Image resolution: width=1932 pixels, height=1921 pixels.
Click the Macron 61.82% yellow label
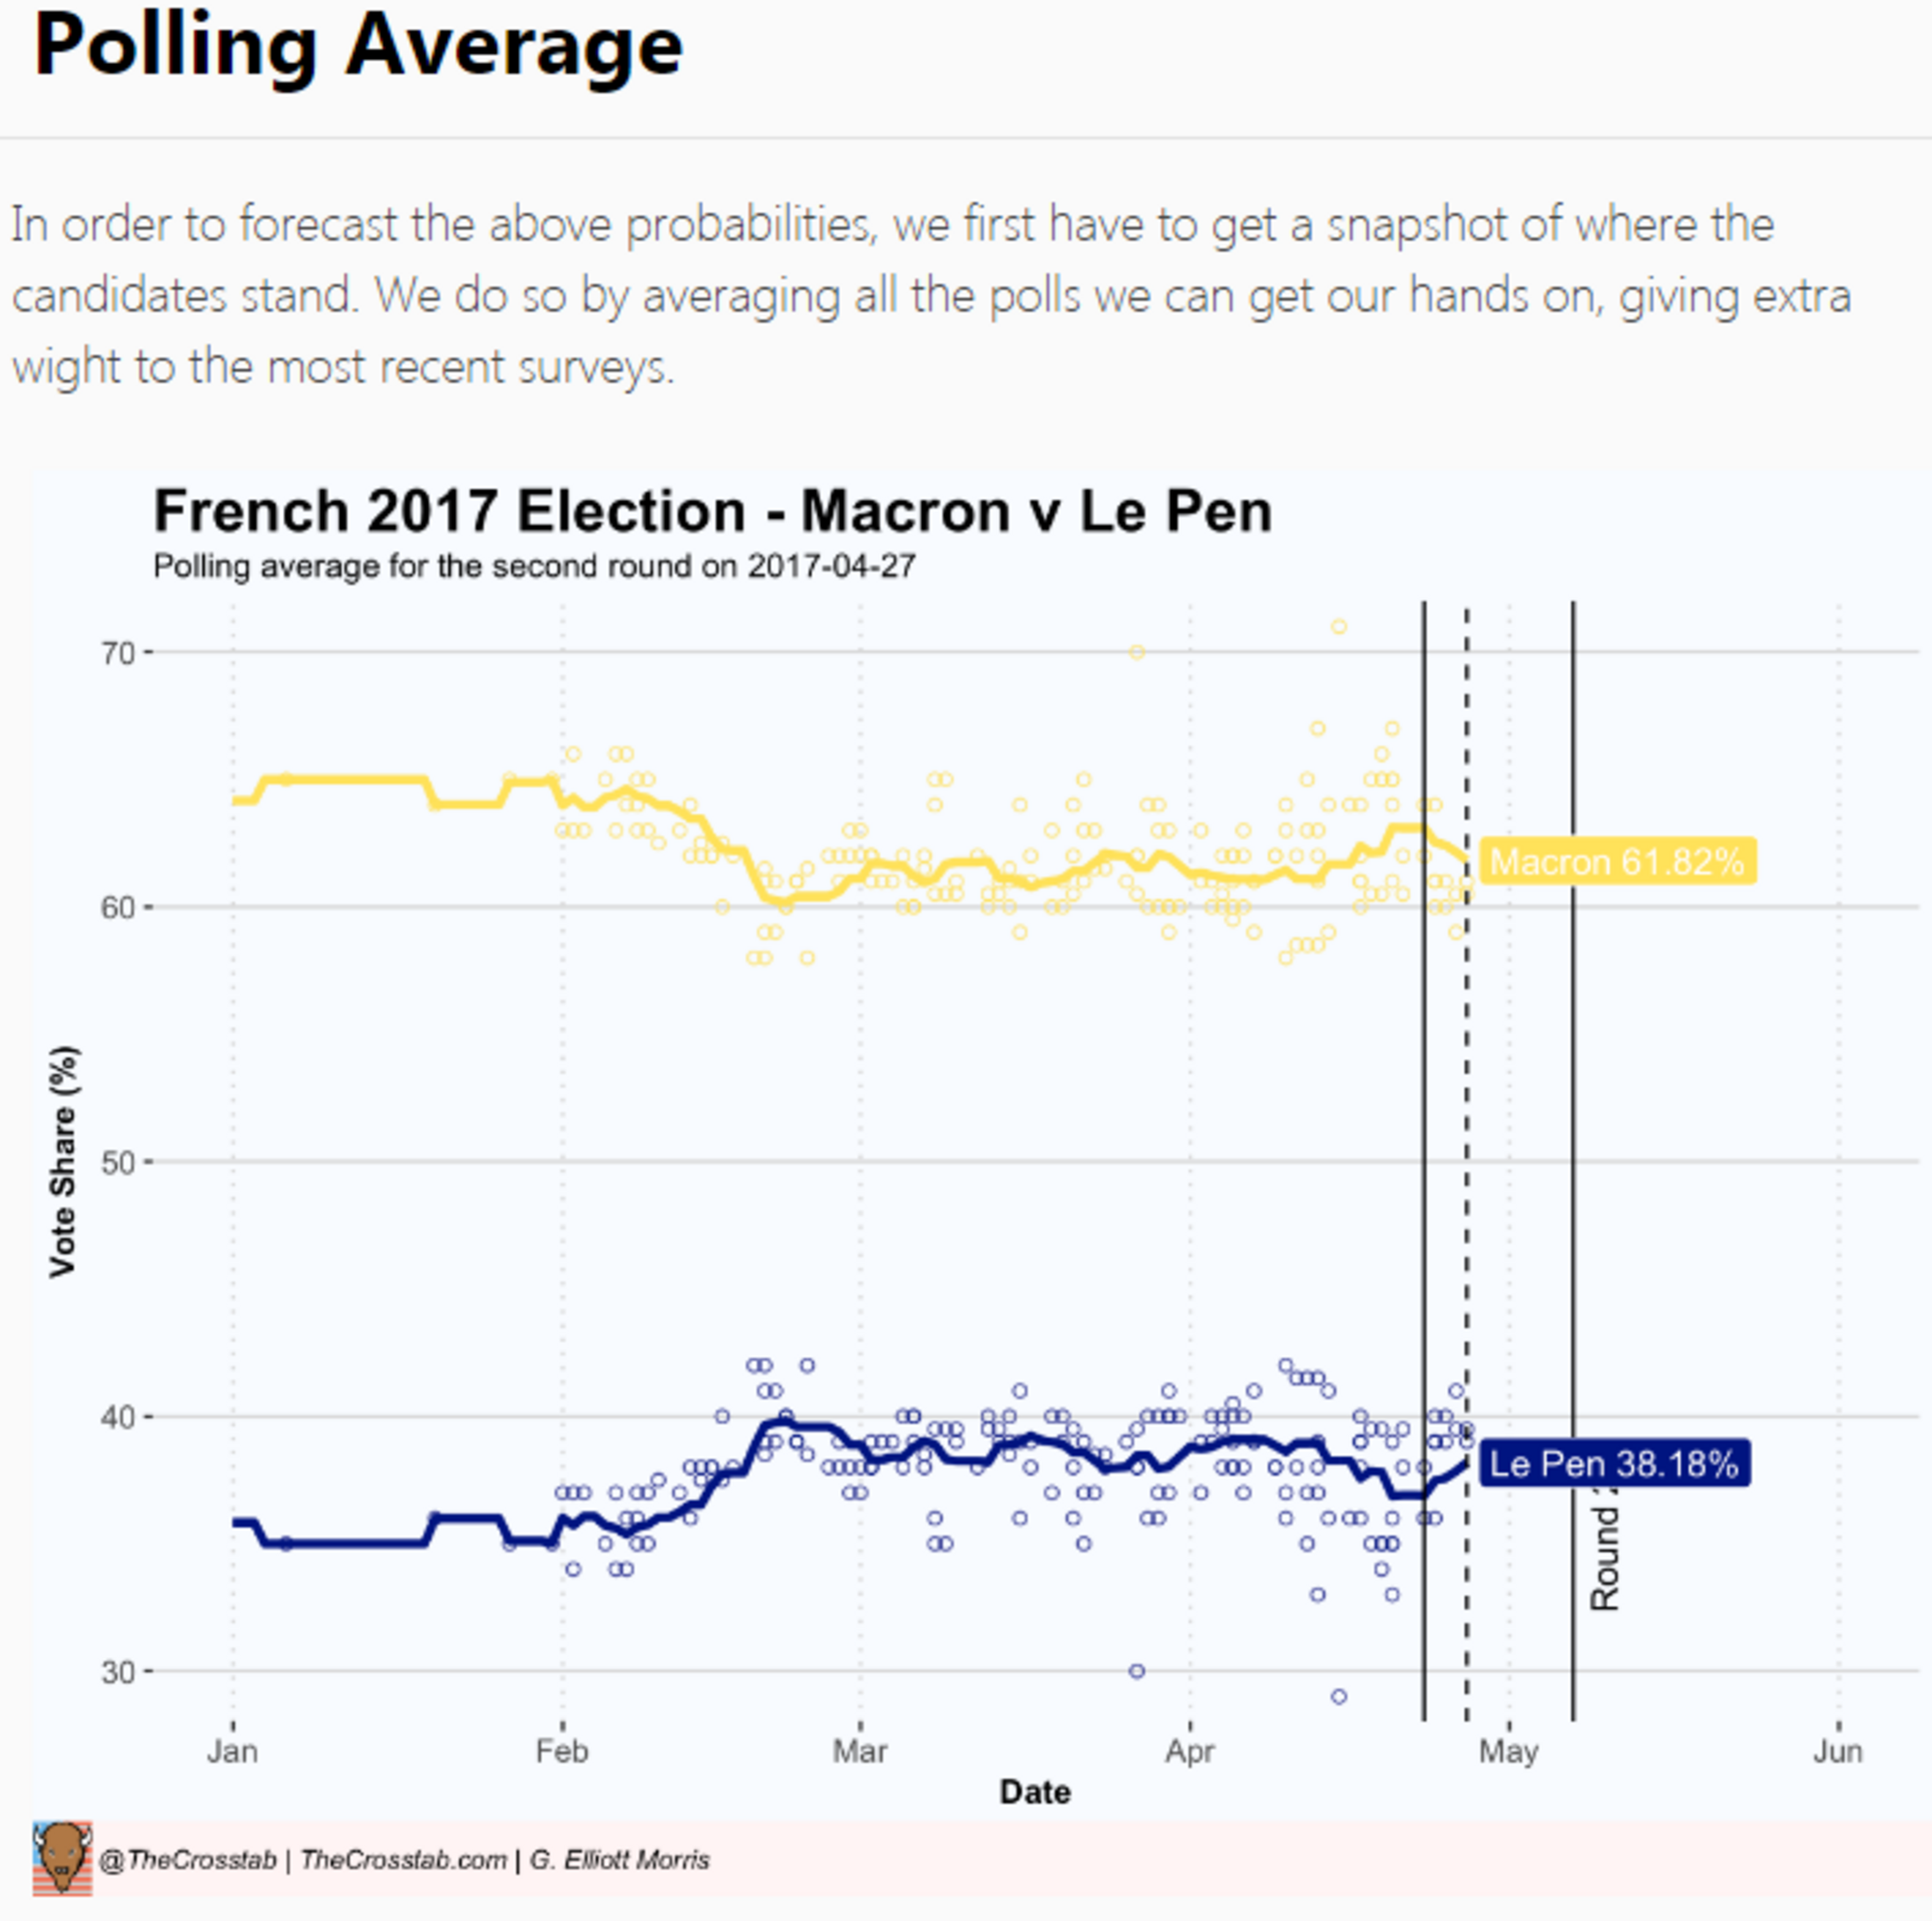click(1617, 861)
